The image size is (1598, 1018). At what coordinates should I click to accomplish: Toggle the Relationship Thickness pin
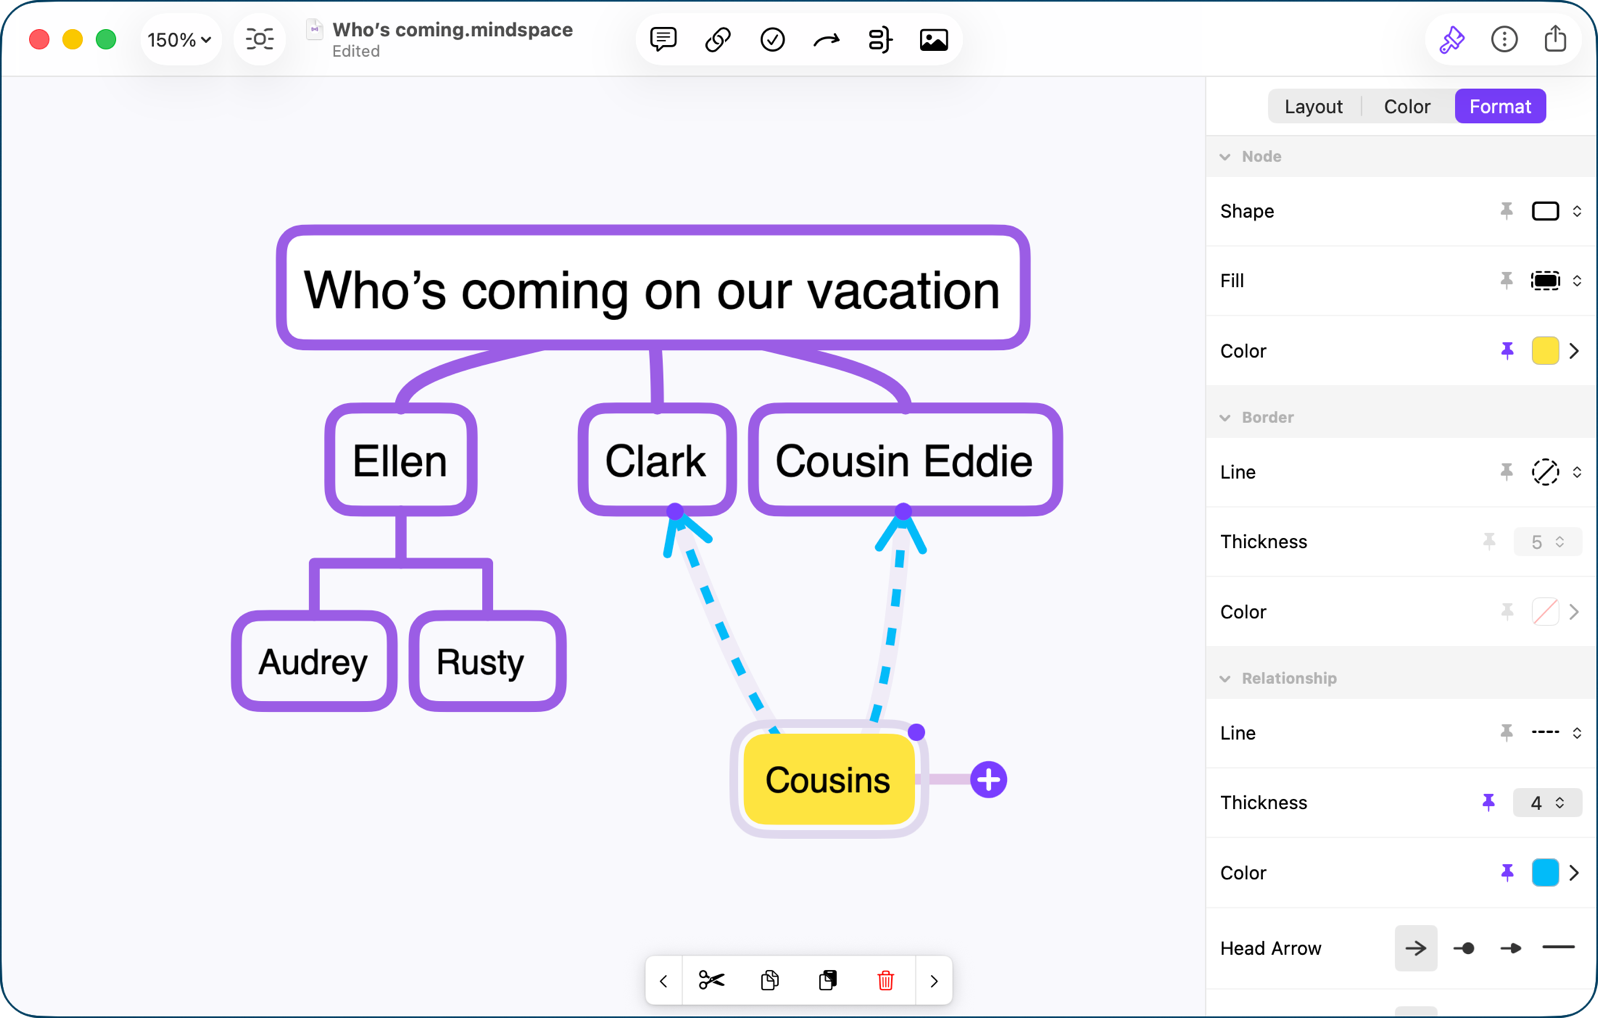pos(1489,803)
